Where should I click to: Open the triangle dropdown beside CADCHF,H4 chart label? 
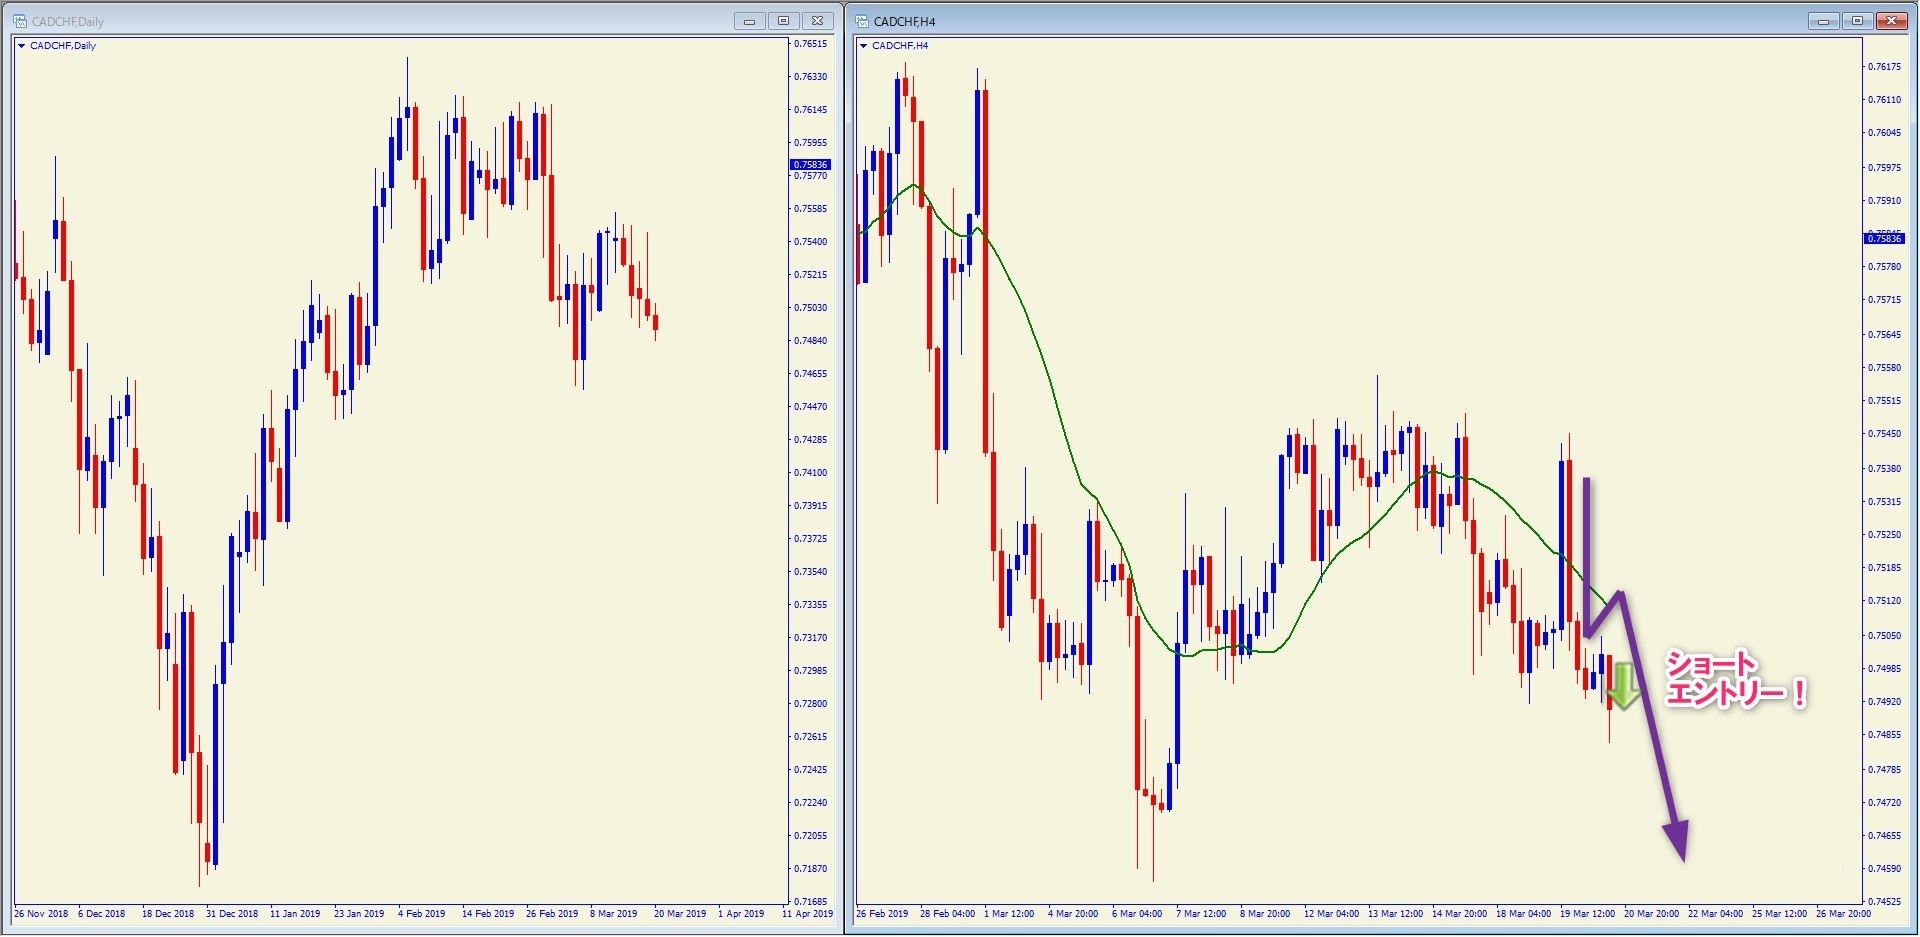tap(863, 46)
